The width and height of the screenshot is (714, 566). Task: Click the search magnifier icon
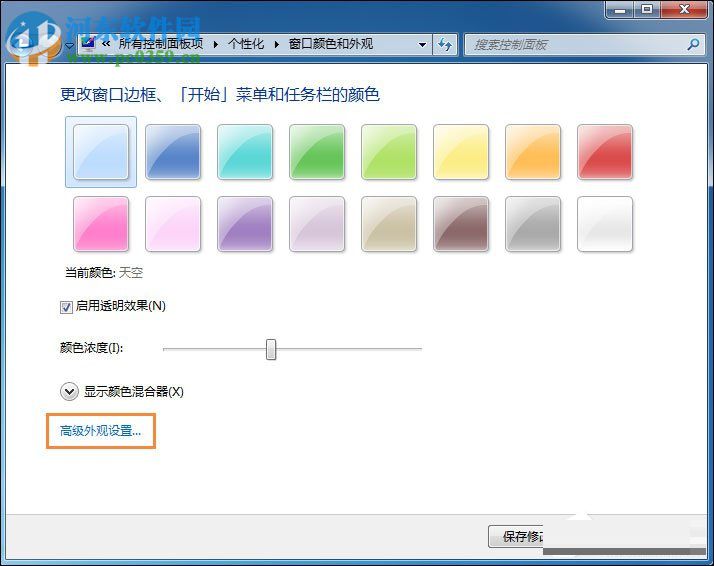693,45
